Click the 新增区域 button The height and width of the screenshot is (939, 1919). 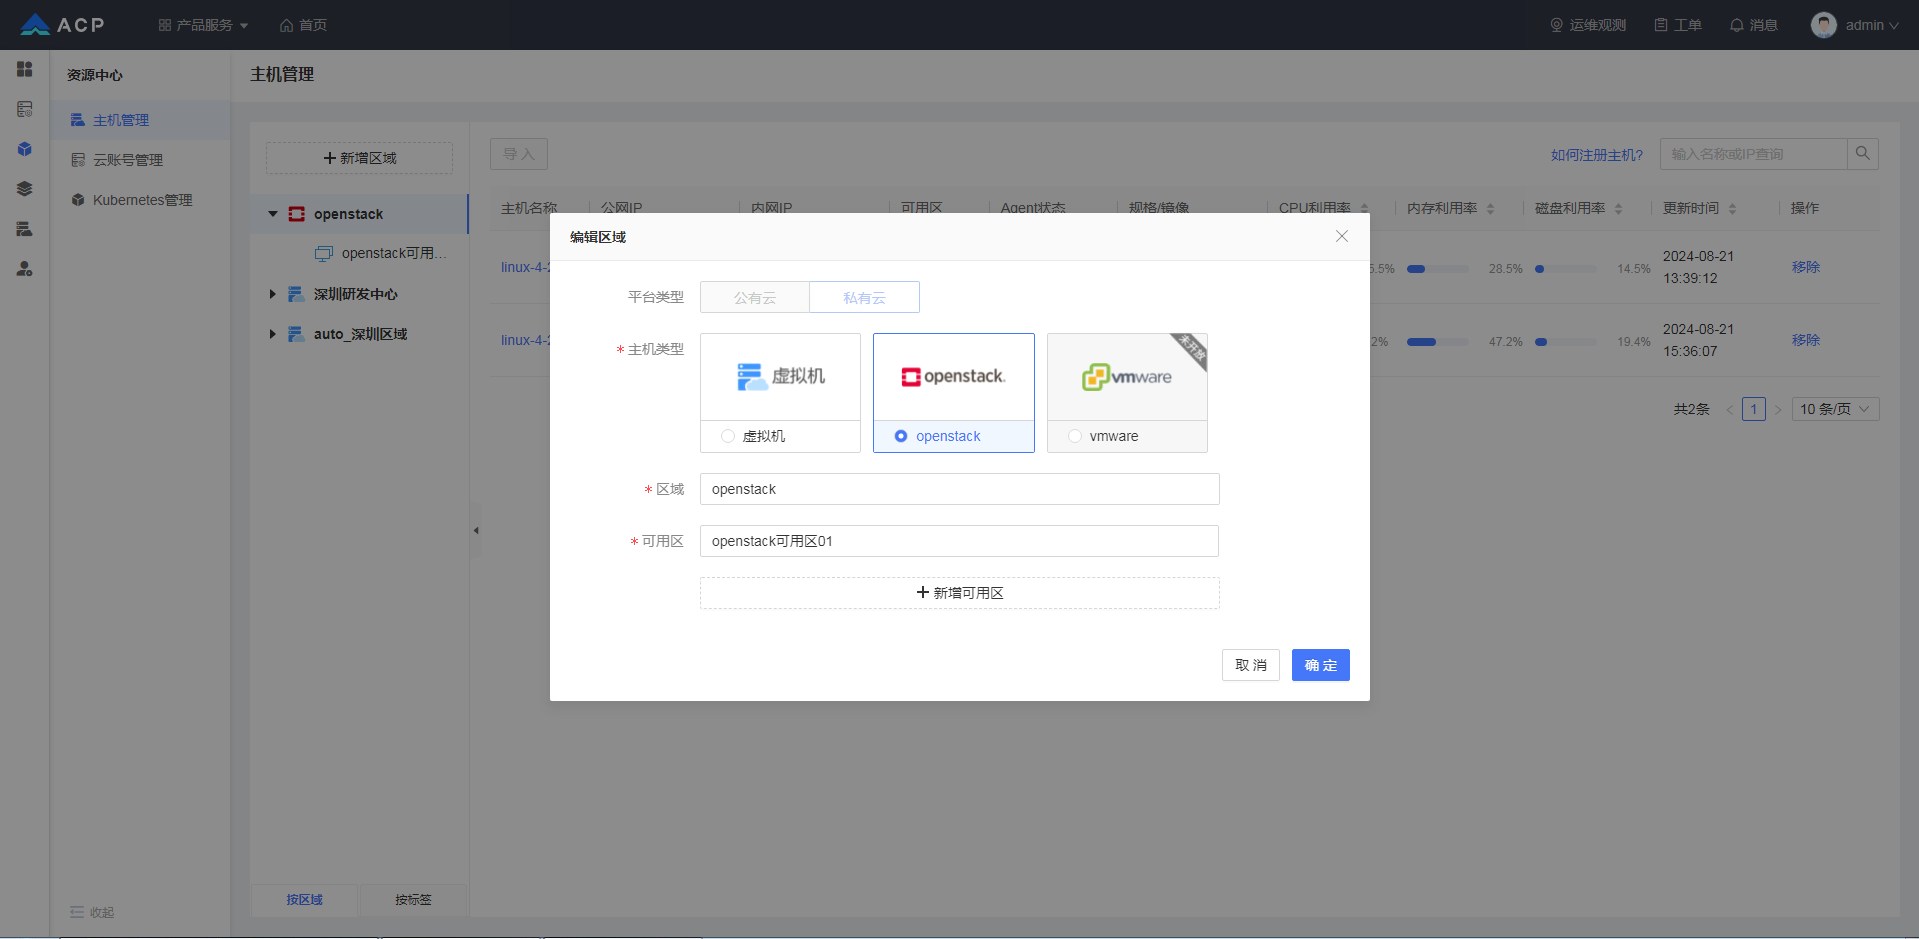(359, 158)
